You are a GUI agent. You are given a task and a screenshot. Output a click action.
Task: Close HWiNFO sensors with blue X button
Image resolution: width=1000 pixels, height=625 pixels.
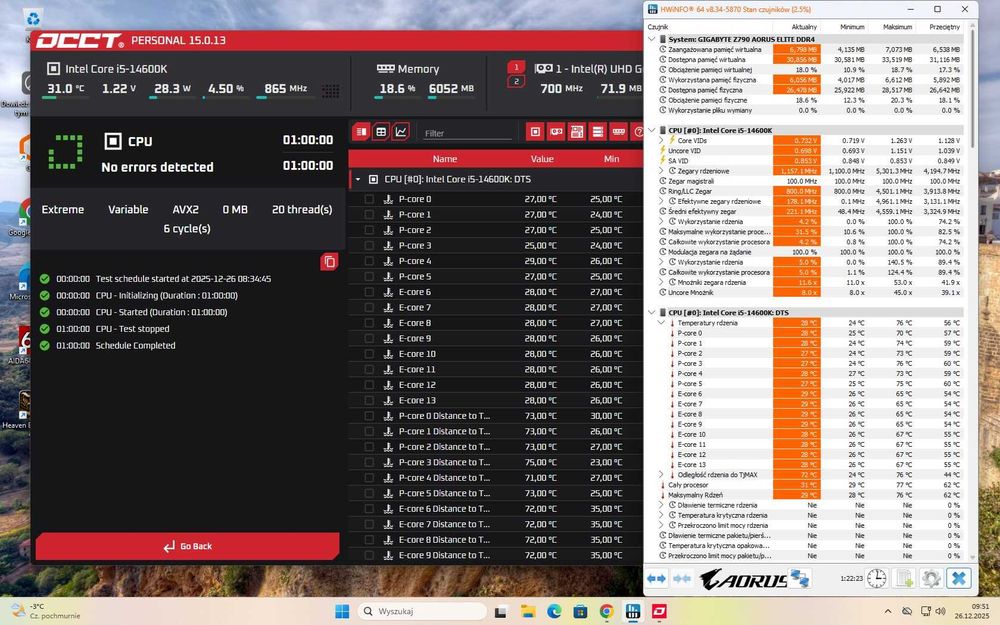point(959,578)
